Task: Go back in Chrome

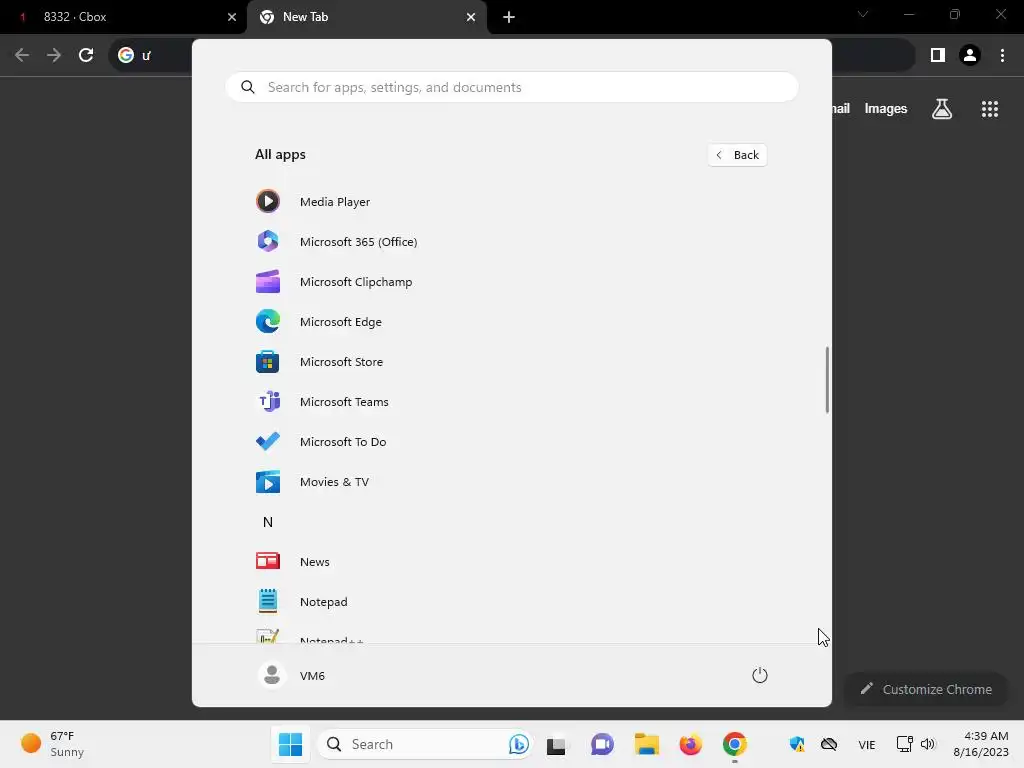Action: pyautogui.click(x=22, y=55)
